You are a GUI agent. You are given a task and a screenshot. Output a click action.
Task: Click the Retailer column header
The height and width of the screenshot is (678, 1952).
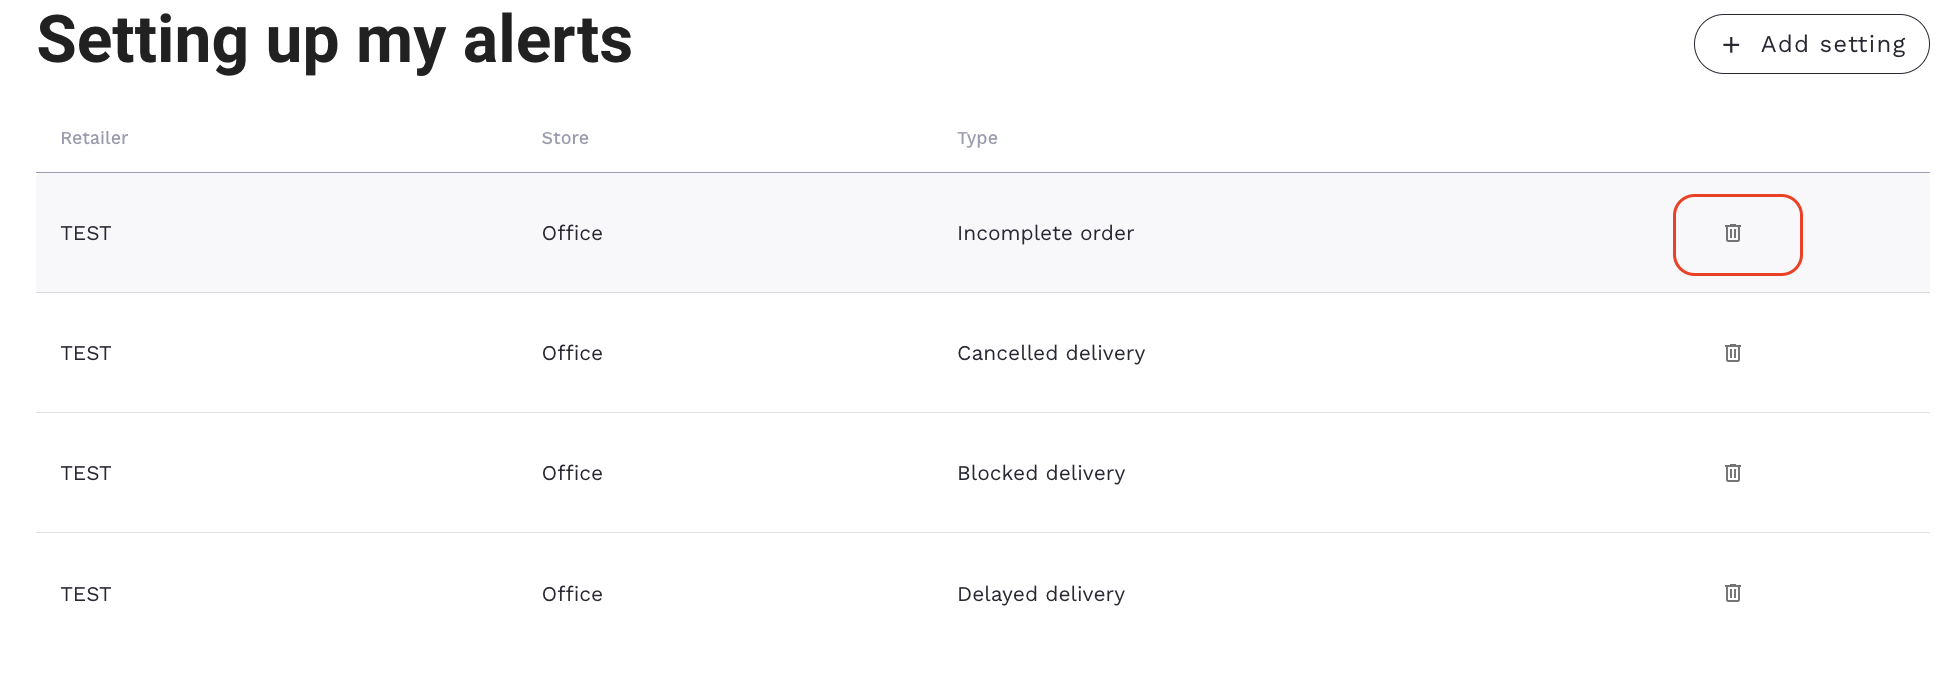(94, 138)
